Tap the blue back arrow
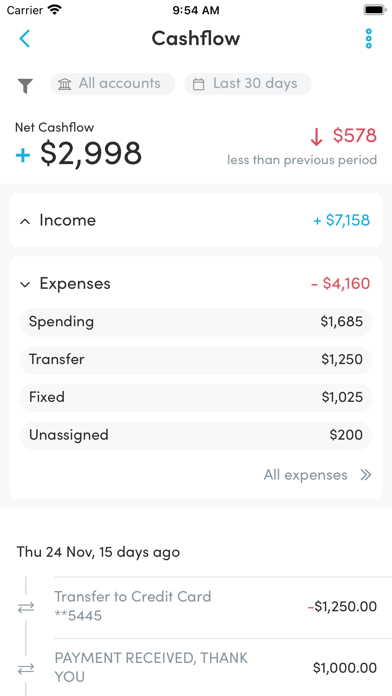Screen dimensions: 392x696 click(x=24, y=39)
